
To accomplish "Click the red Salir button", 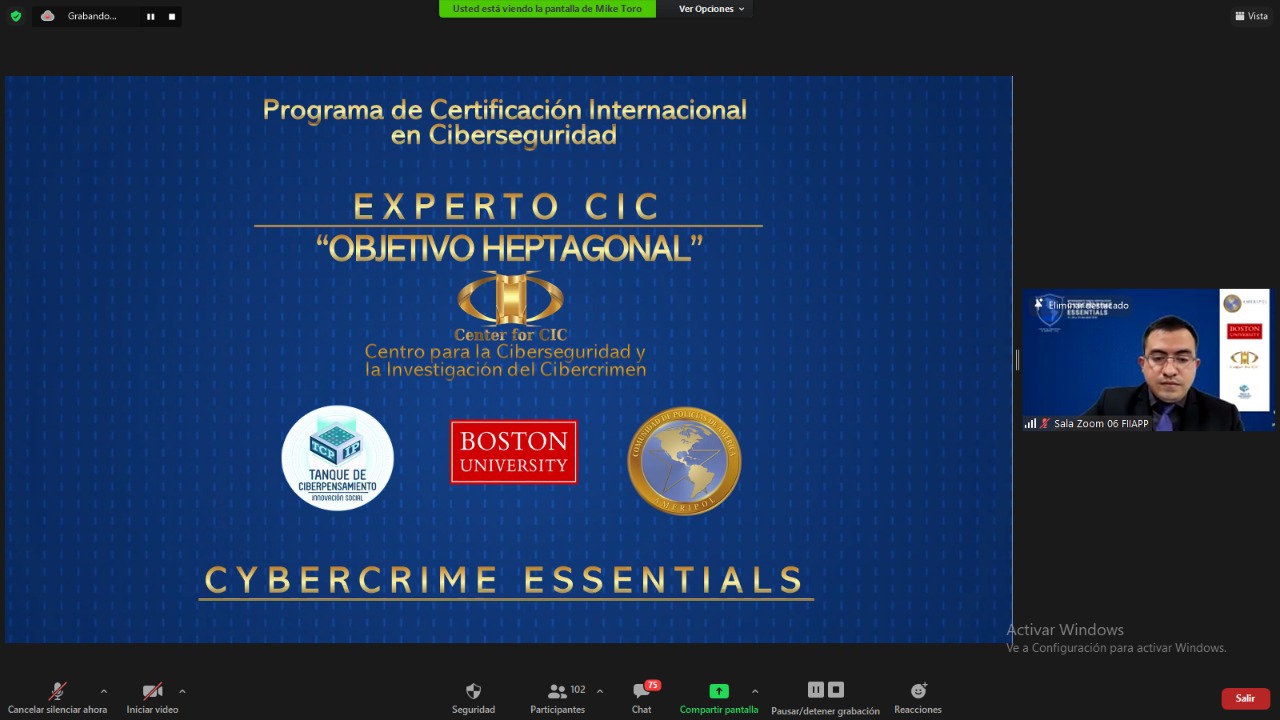I will point(1245,698).
